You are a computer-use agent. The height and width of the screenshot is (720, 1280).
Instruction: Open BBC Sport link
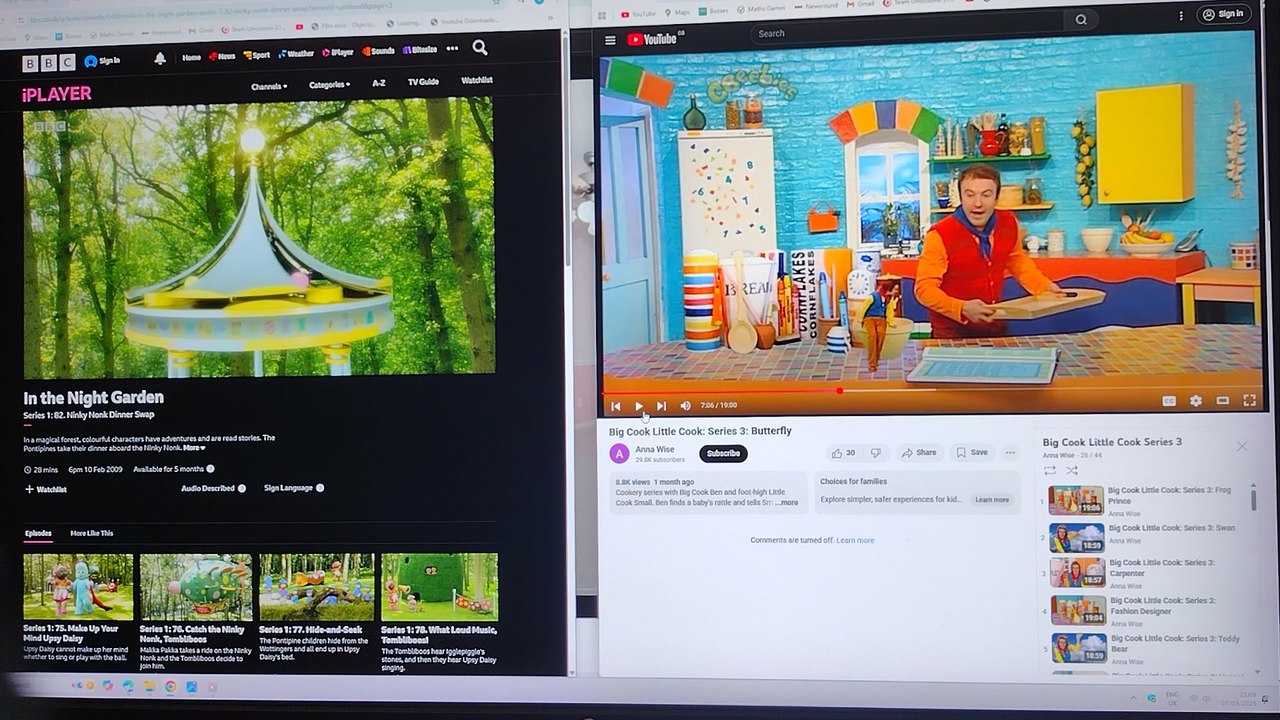coord(257,55)
